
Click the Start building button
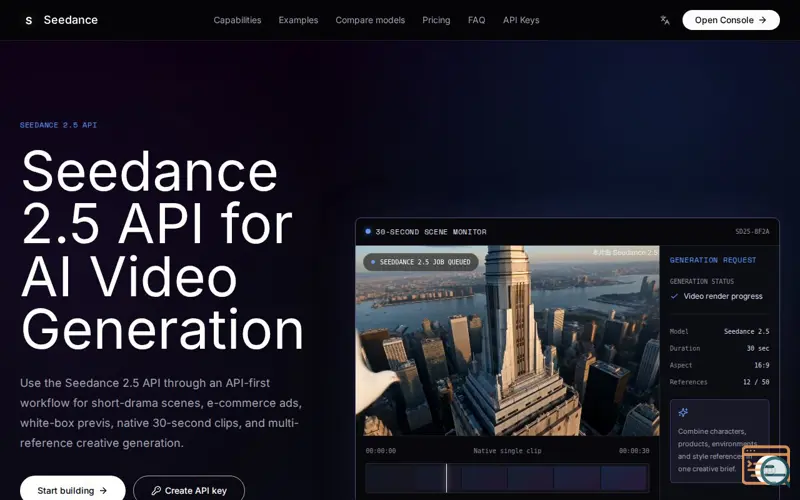(x=72, y=489)
